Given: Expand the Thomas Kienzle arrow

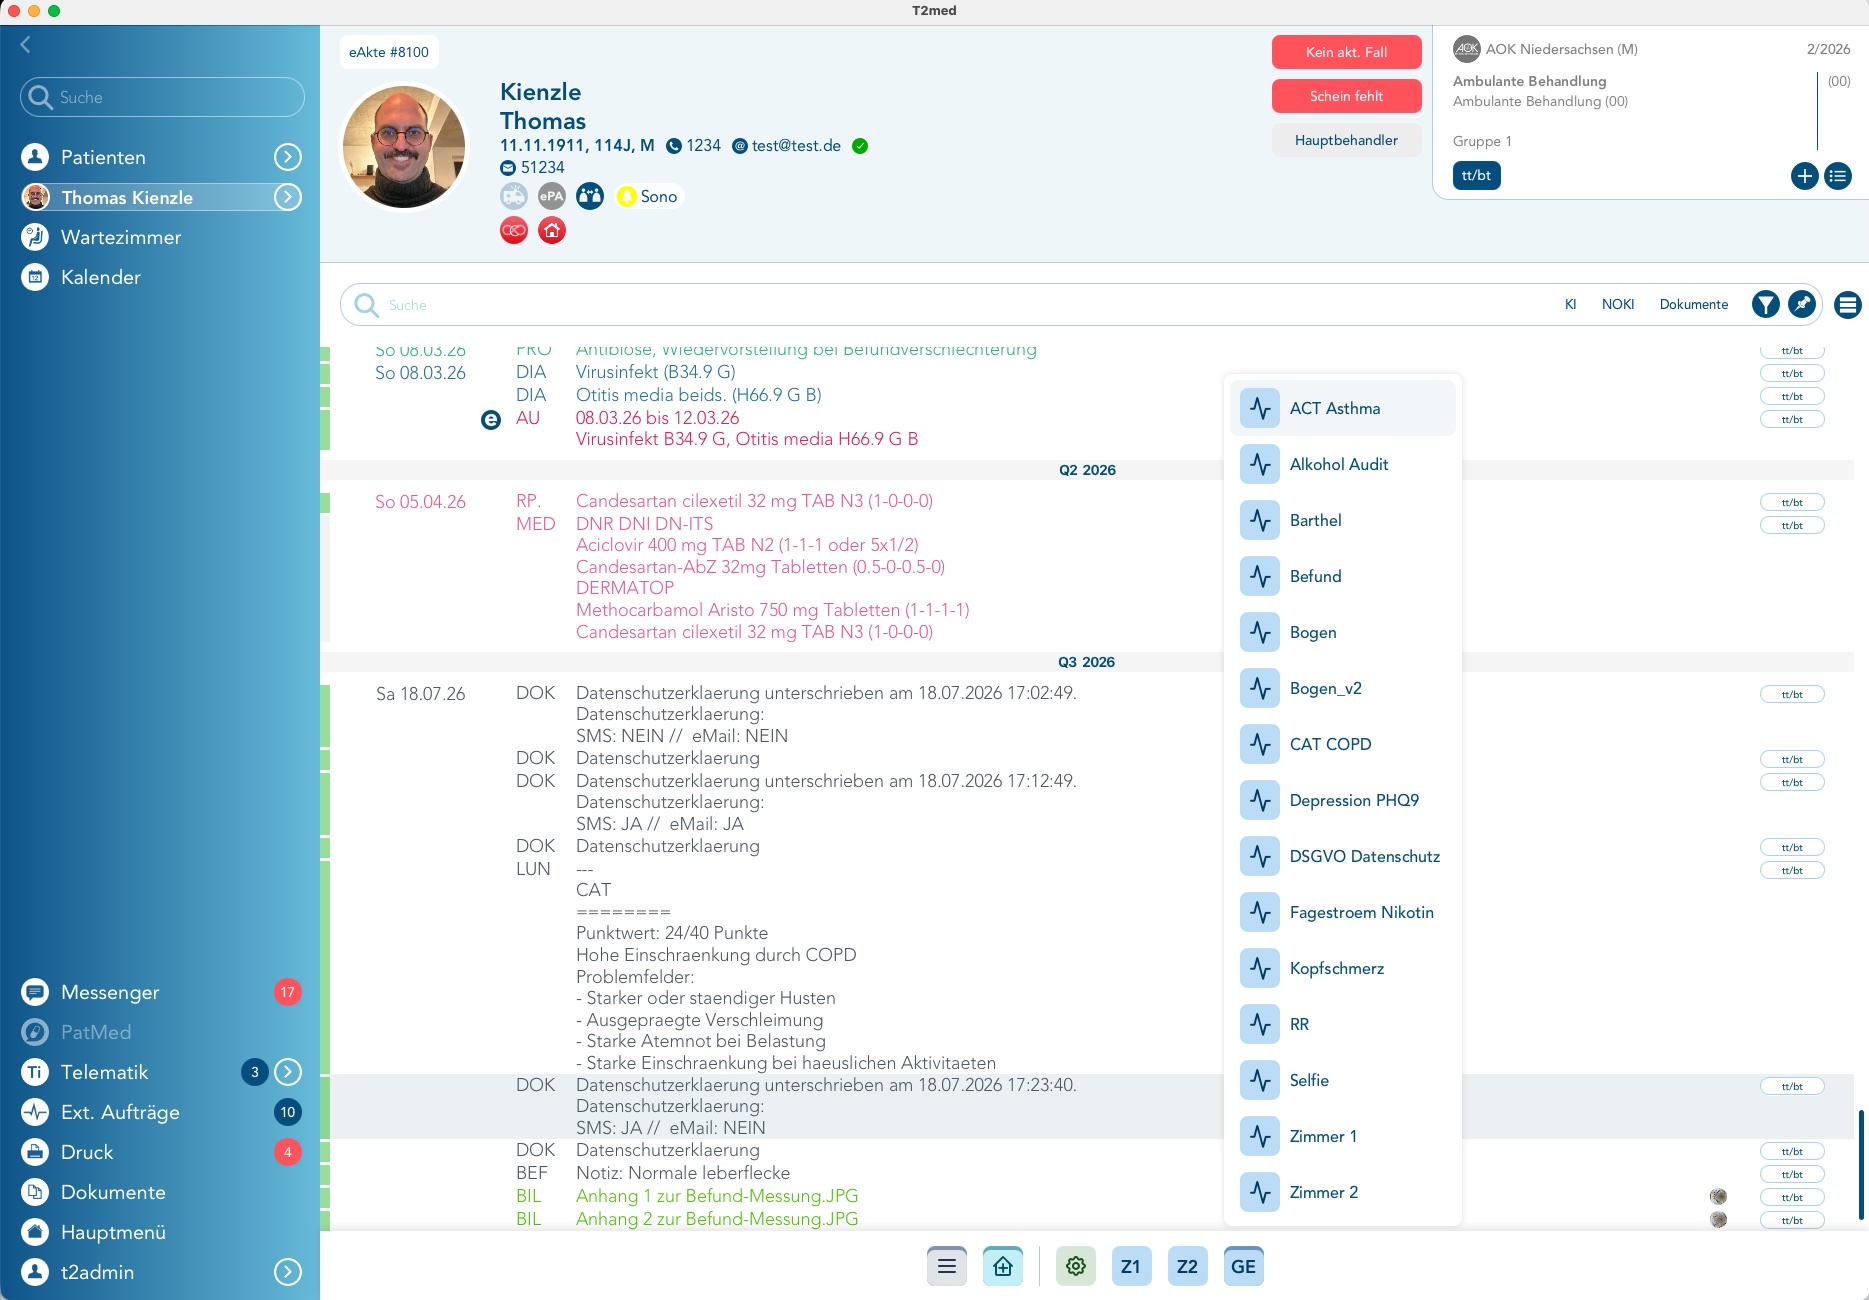Looking at the screenshot, I should tap(288, 197).
